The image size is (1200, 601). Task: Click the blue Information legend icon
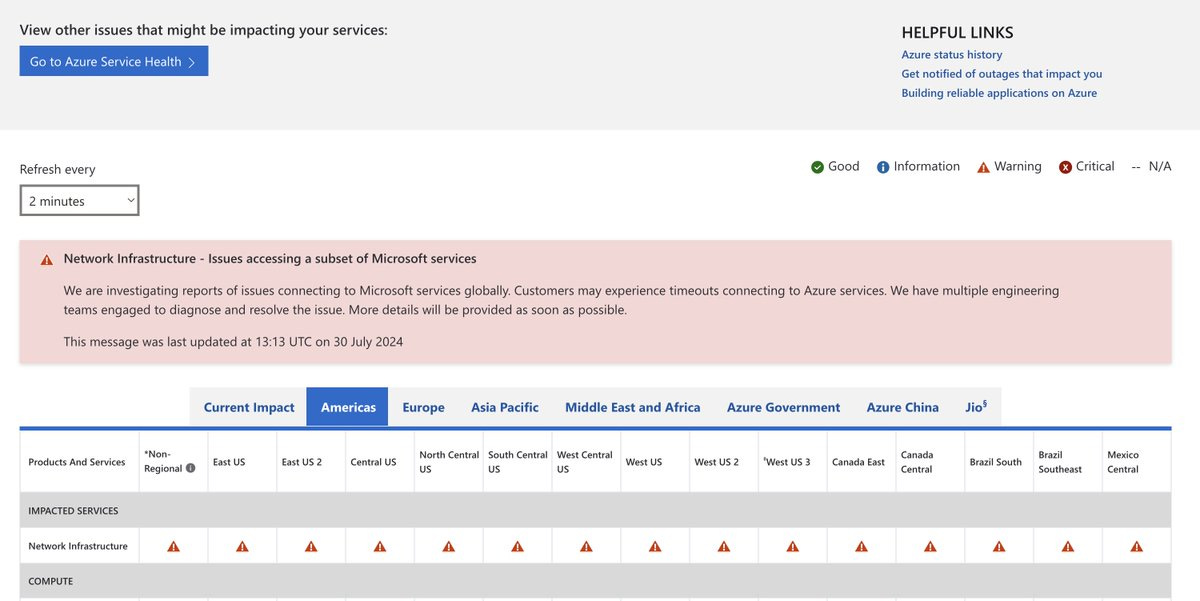click(883, 167)
